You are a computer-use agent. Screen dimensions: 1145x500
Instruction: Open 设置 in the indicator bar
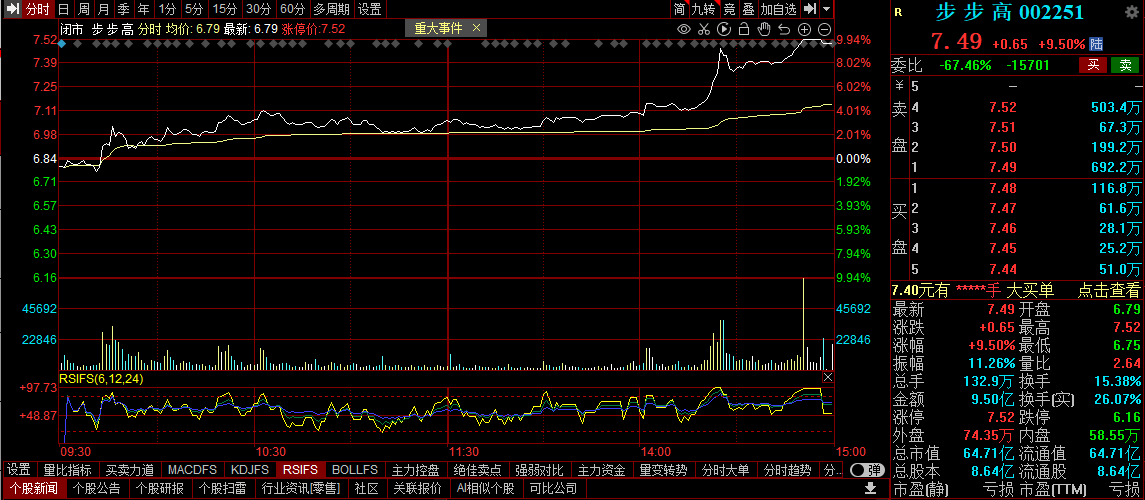point(19,469)
